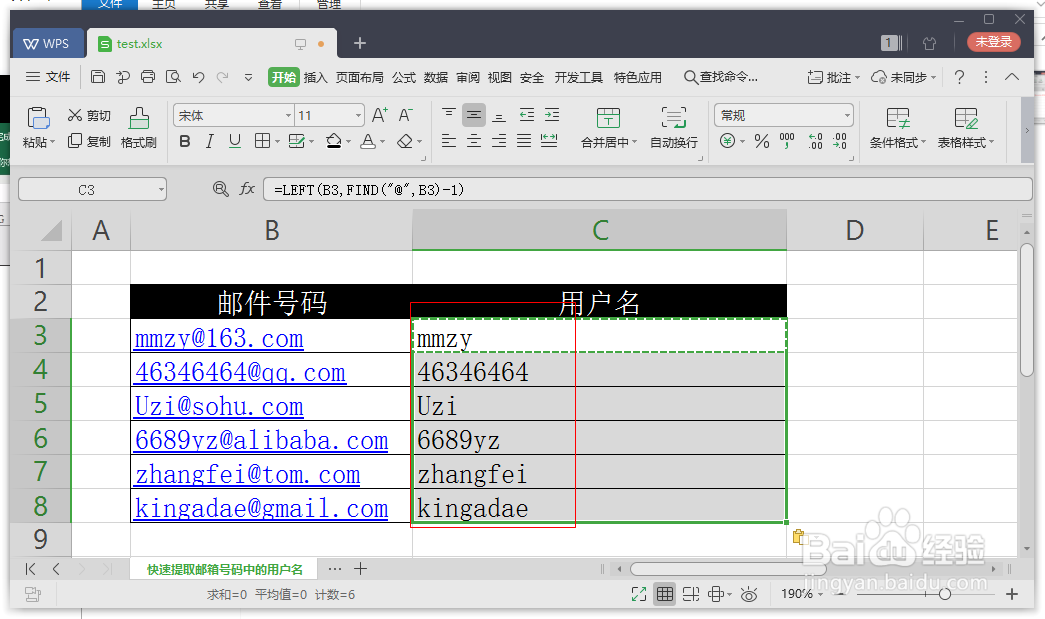Align text left
Viewport: 1045px width, 619px height.
click(x=449, y=141)
